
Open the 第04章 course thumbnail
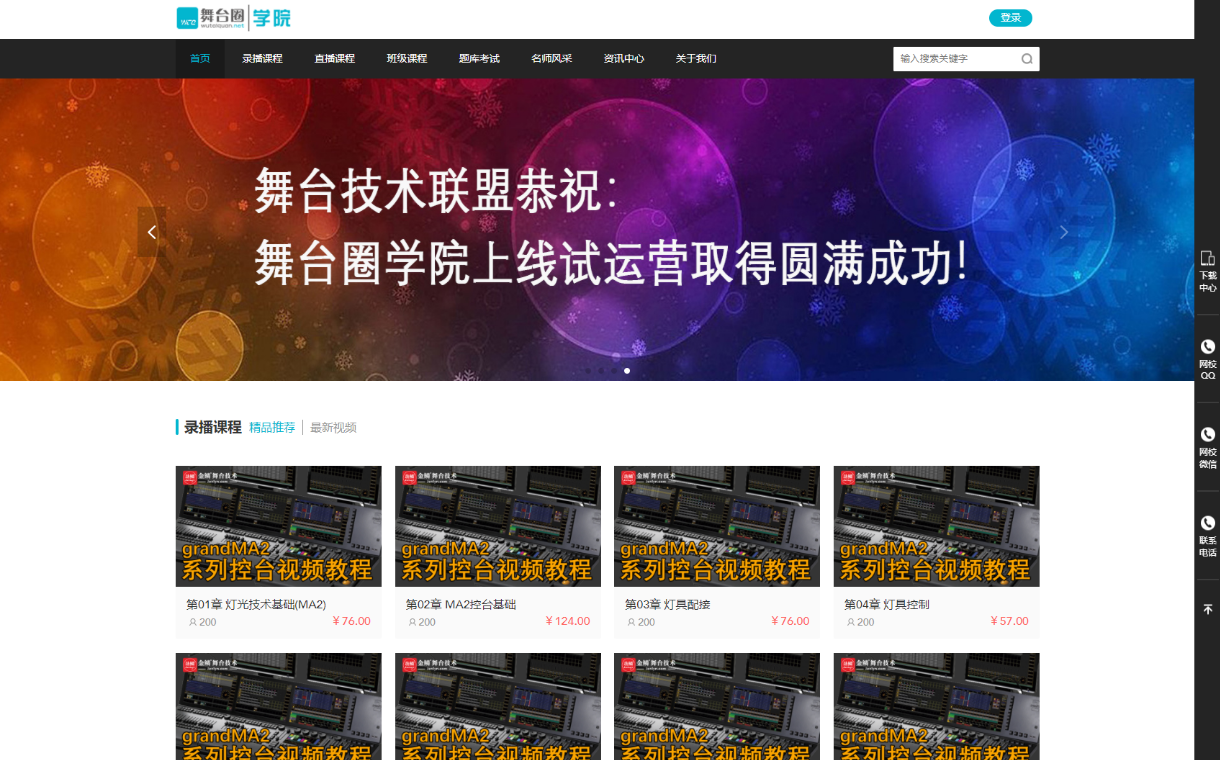pos(936,526)
